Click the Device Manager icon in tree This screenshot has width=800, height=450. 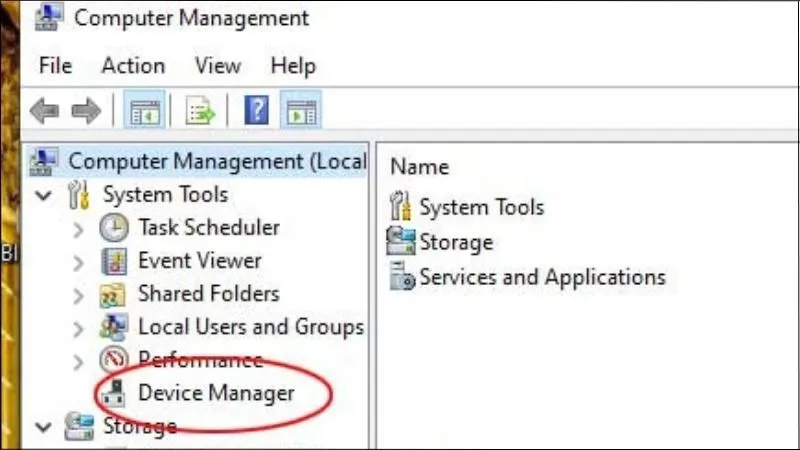click(x=113, y=393)
